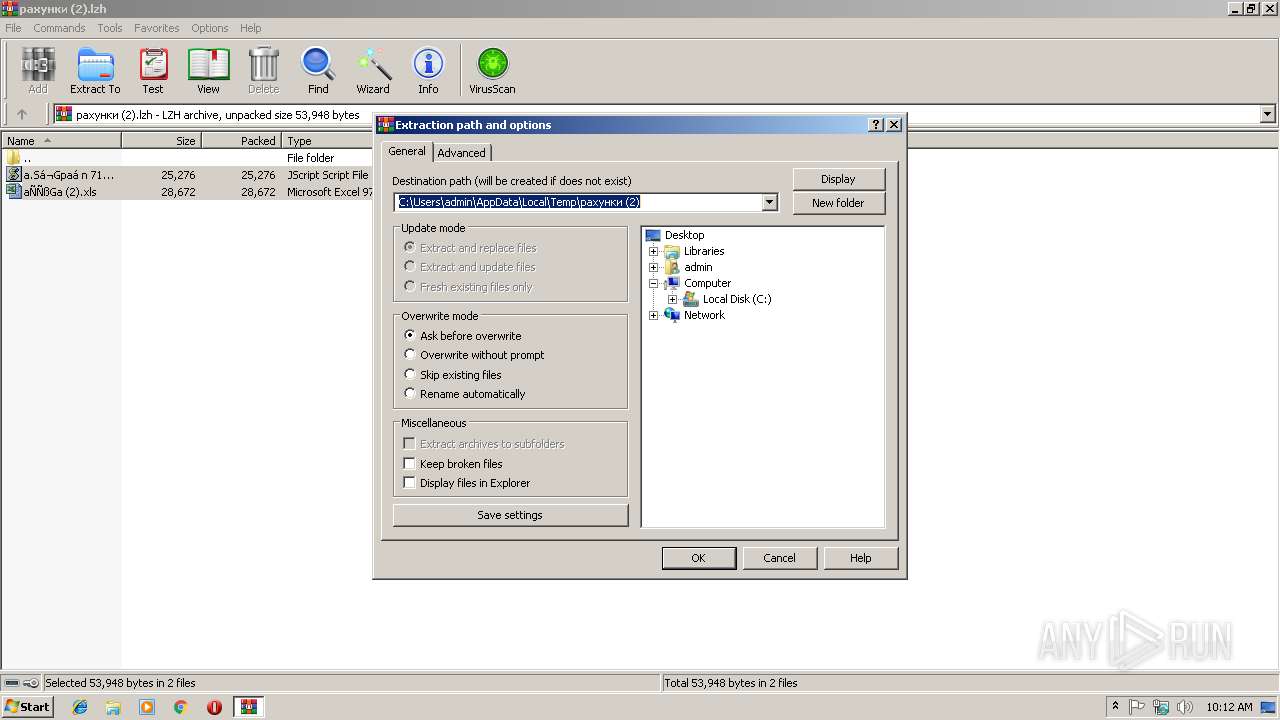Click Save settings button
The width and height of the screenshot is (1280, 720).
tap(510, 515)
